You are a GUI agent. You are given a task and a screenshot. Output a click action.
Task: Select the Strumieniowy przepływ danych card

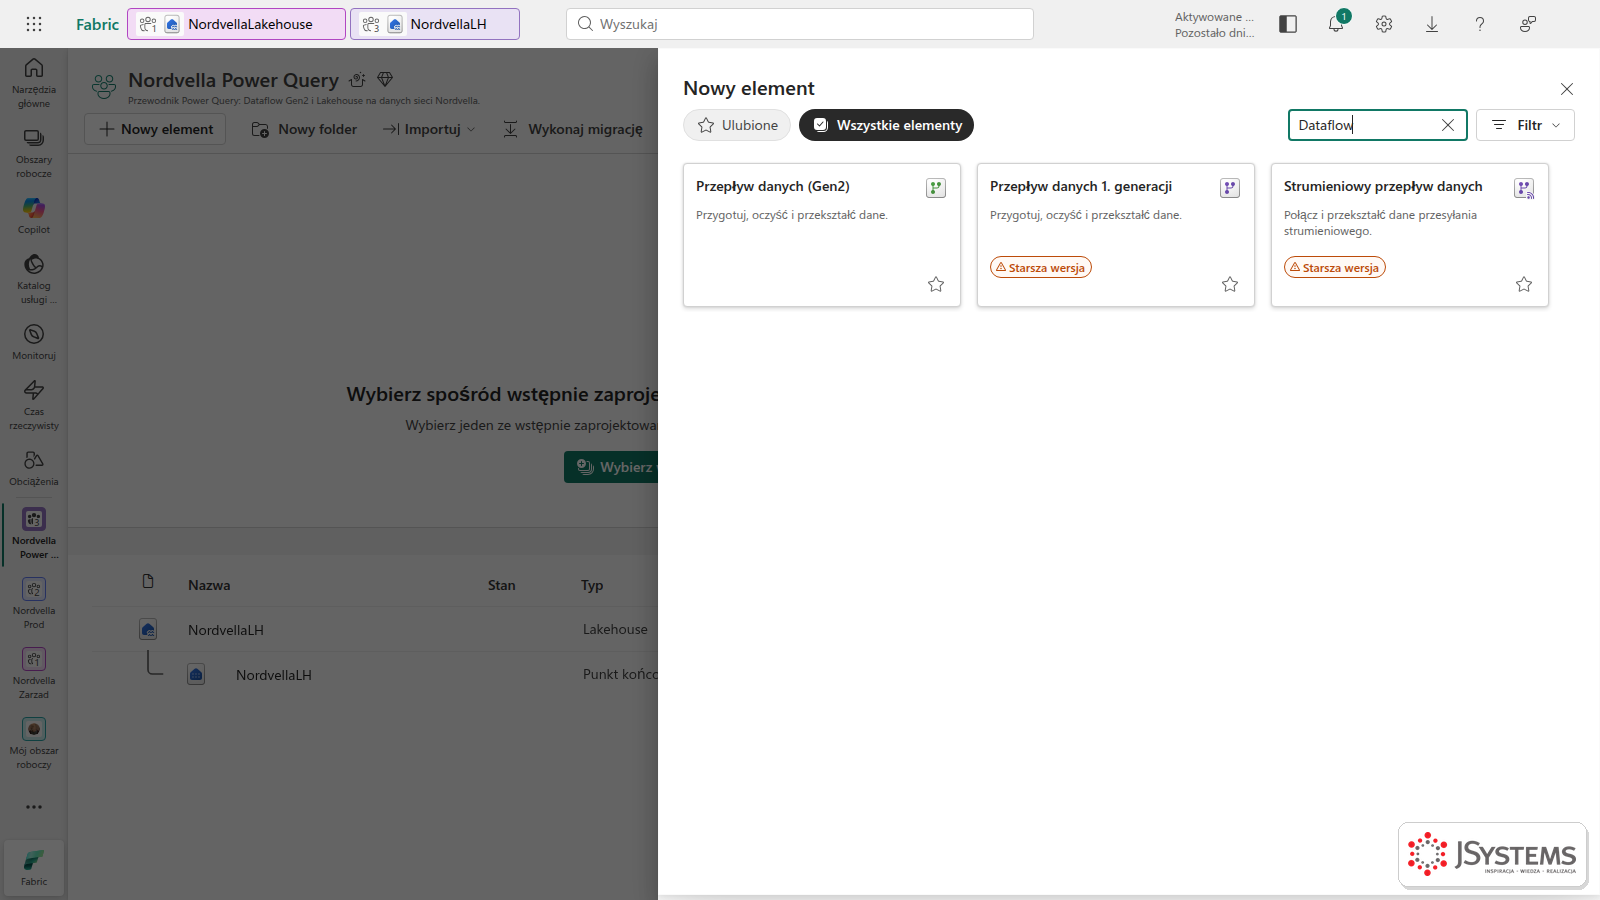pos(1410,235)
